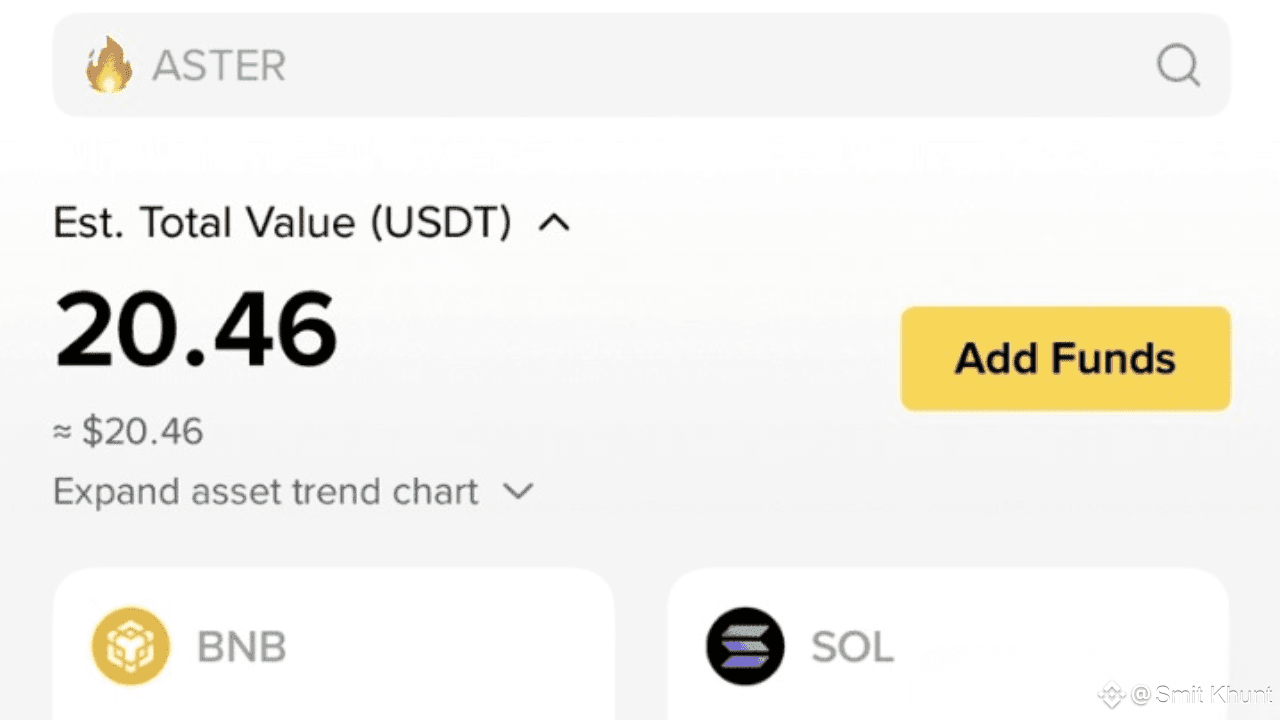The height and width of the screenshot is (720, 1280).
Task: Click the fire trending icon in search bar
Action: [108, 66]
